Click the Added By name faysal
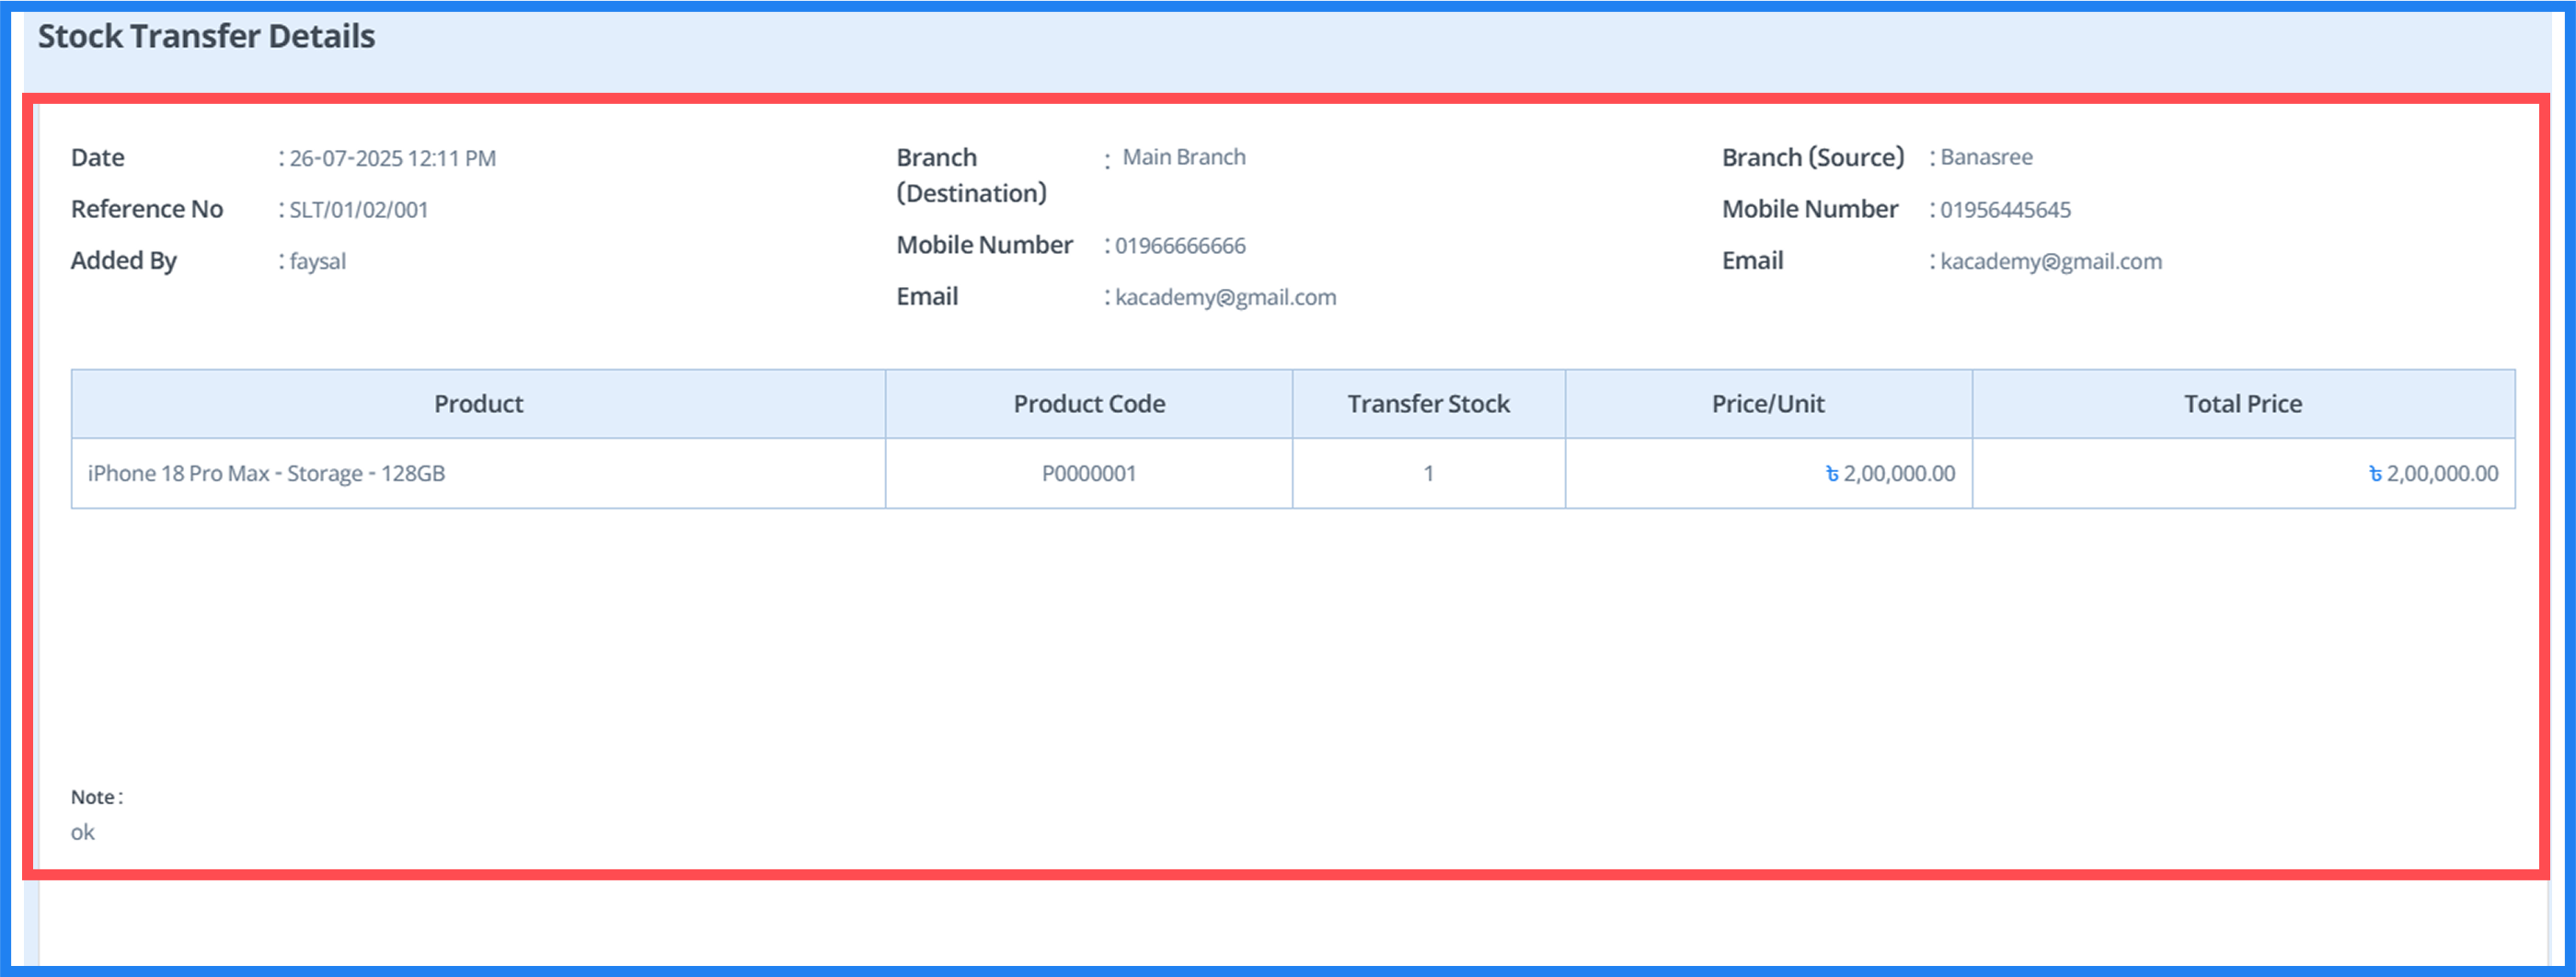The height and width of the screenshot is (977, 2576). (317, 262)
